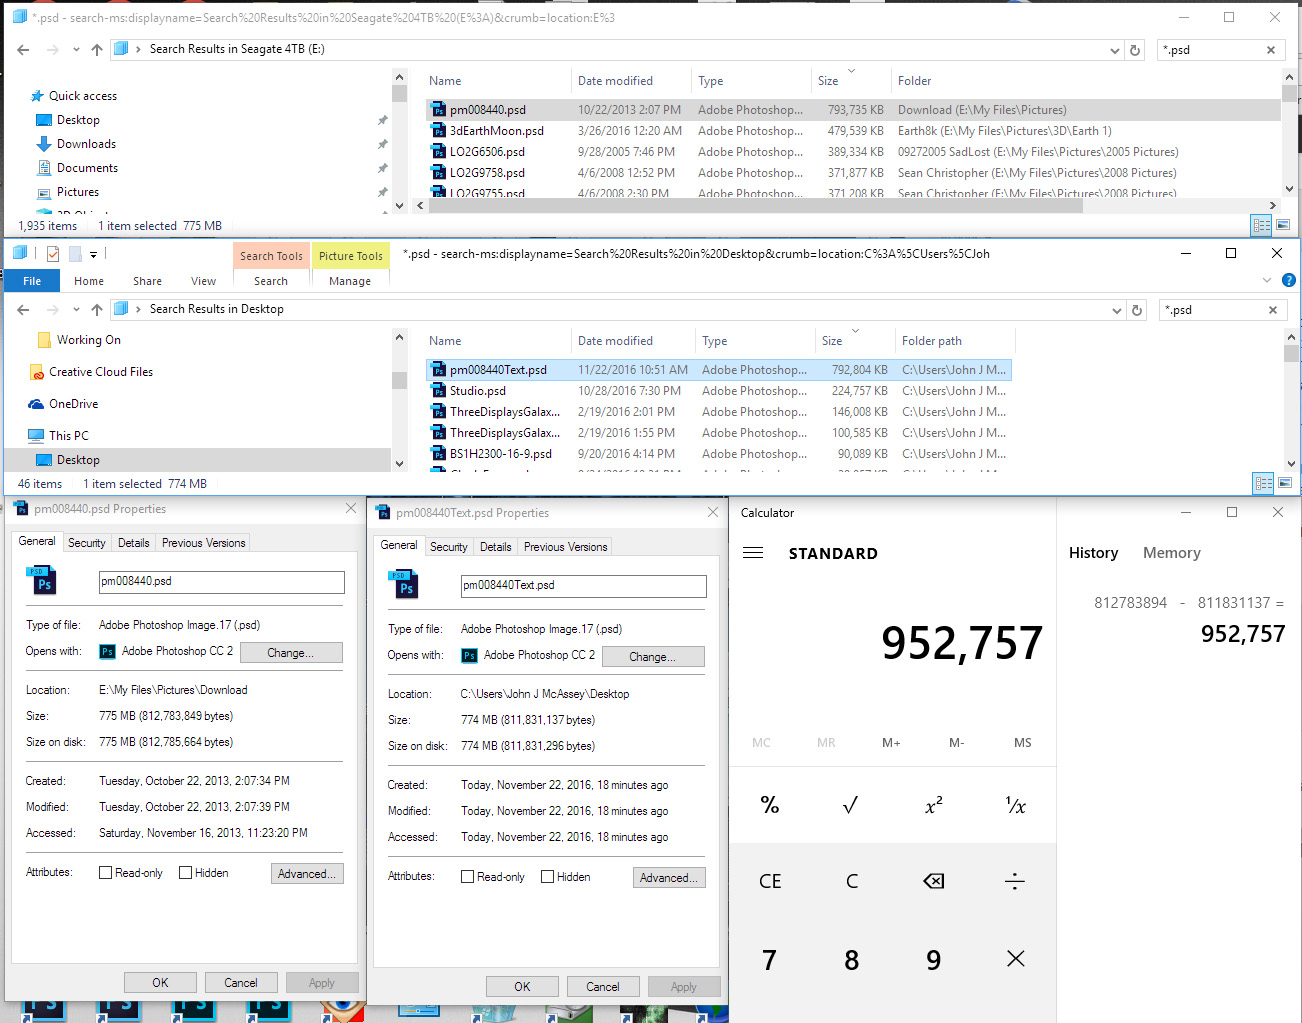Image resolution: width=1302 pixels, height=1023 pixels.
Task: Click the up arrow in Seagate search window
Action: click(x=97, y=50)
